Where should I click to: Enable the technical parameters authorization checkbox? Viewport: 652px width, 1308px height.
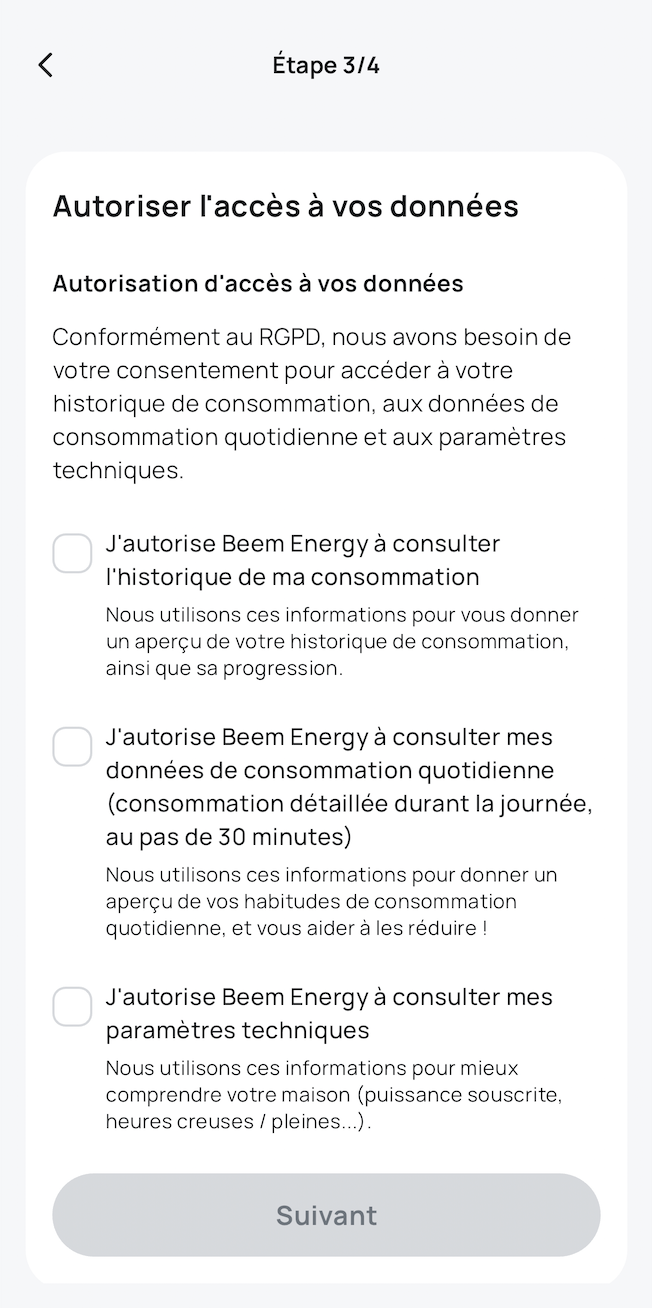click(72, 1006)
